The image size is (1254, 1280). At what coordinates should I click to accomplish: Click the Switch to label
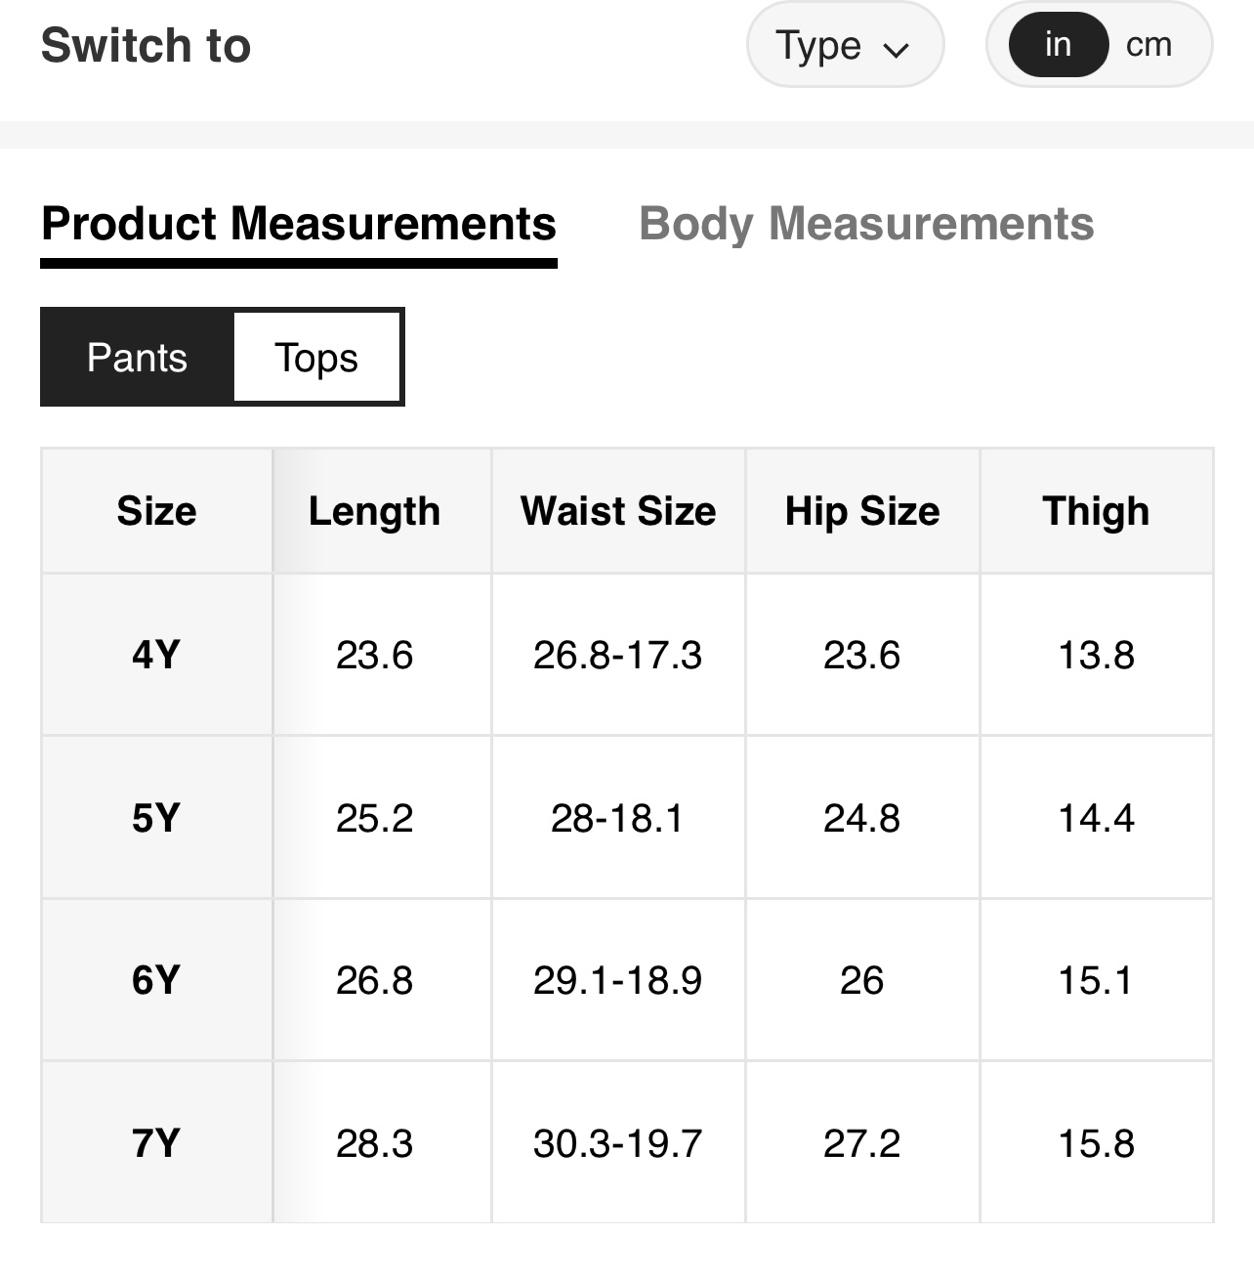click(x=146, y=45)
